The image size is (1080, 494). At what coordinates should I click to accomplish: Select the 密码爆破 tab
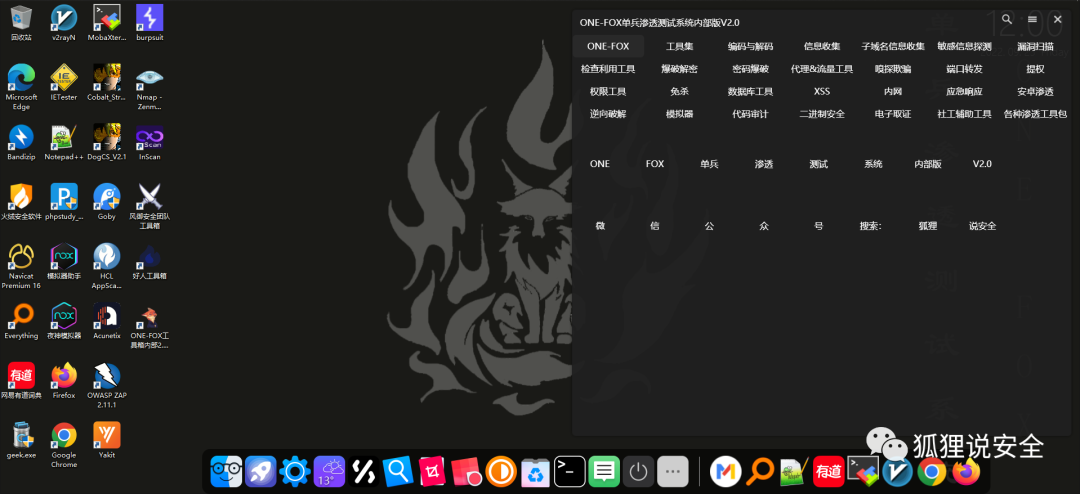pyautogui.click(x=751, y=69)
